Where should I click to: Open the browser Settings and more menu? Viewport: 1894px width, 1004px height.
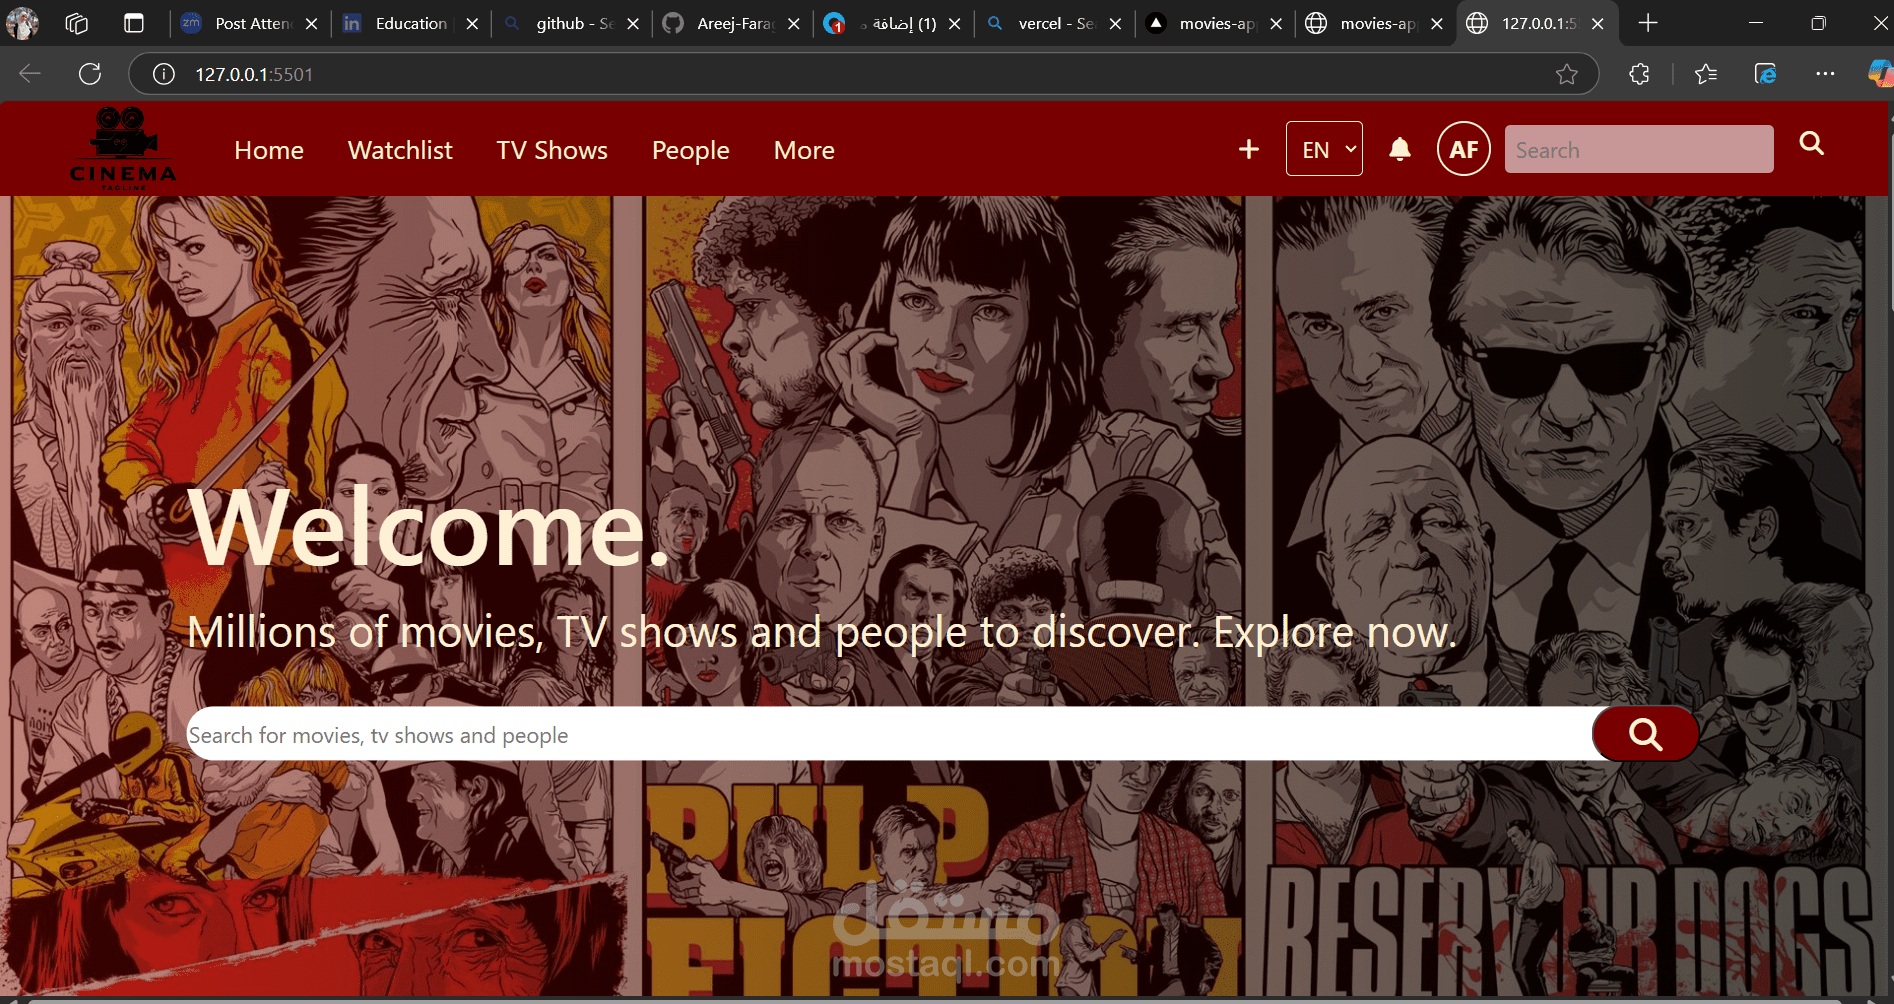tap(1825, 74)
